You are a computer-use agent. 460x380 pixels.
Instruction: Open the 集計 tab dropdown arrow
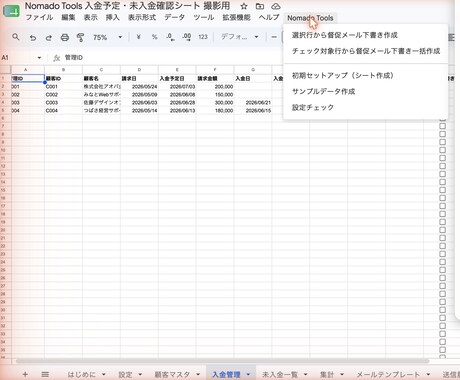click(x=342, y=374)
